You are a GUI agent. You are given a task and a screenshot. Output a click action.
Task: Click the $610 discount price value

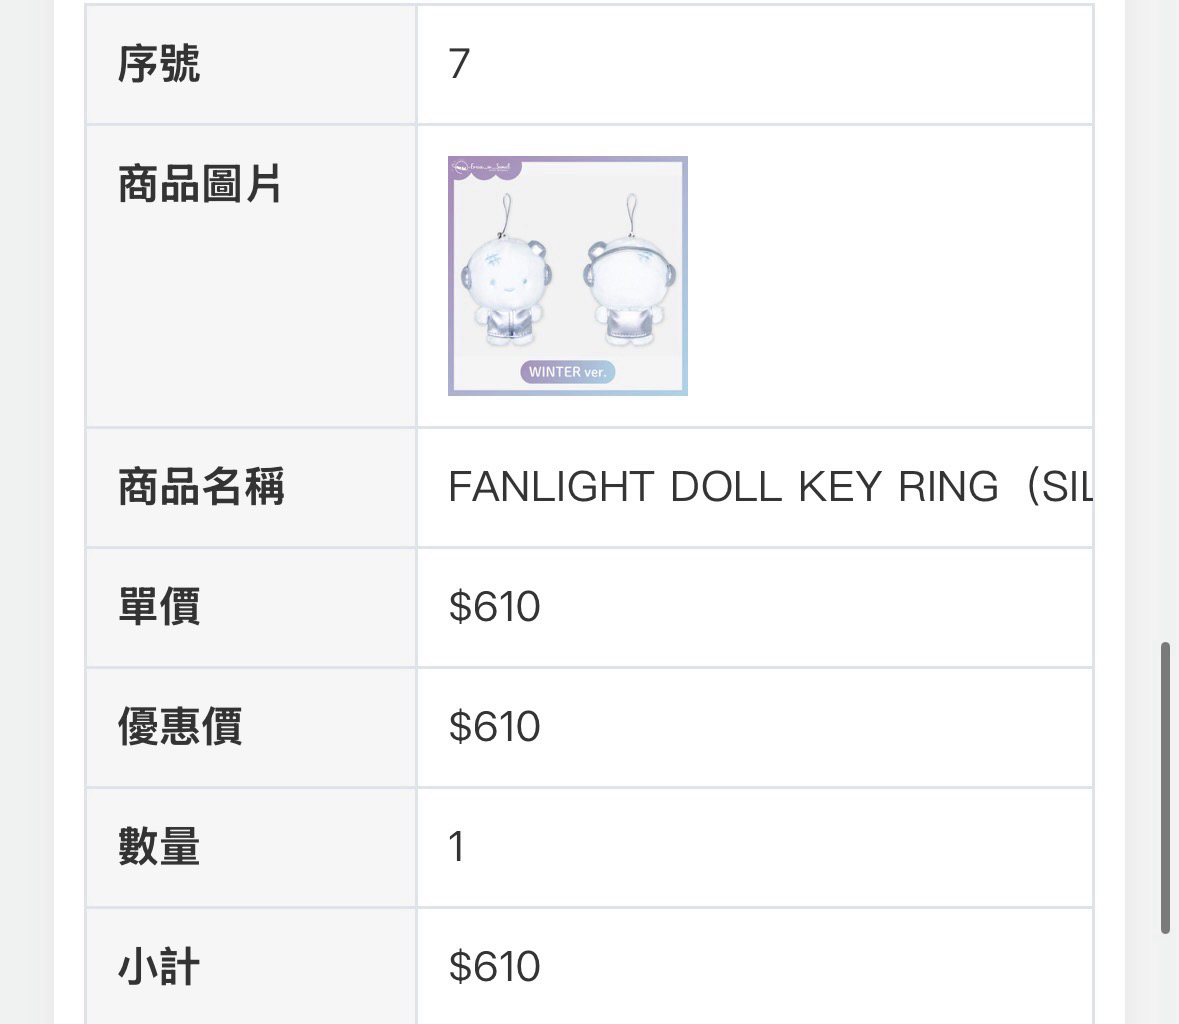click(494, 727)
